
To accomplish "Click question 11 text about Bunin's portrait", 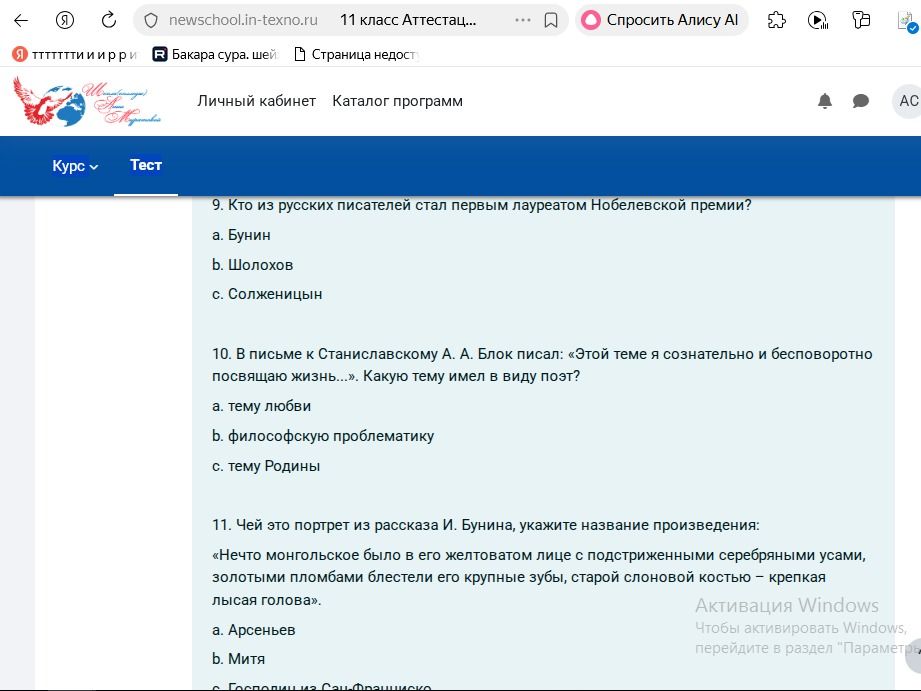I will (486, 525).
